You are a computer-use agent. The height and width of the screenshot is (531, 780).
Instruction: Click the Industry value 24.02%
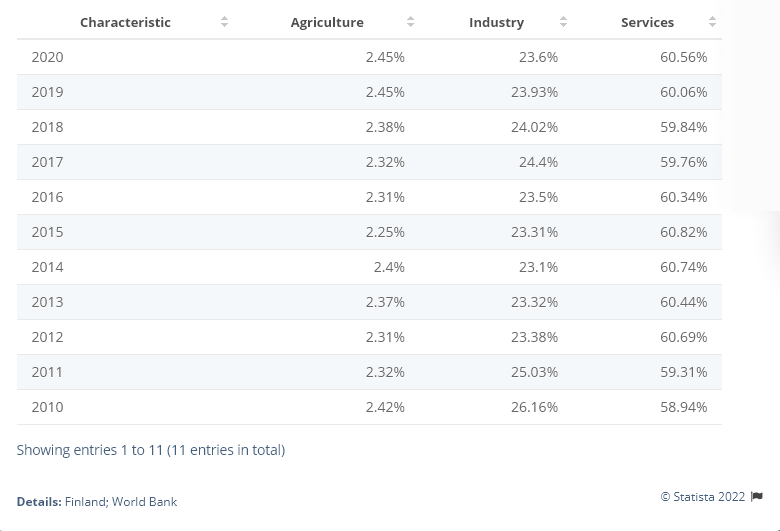[534, 127]
